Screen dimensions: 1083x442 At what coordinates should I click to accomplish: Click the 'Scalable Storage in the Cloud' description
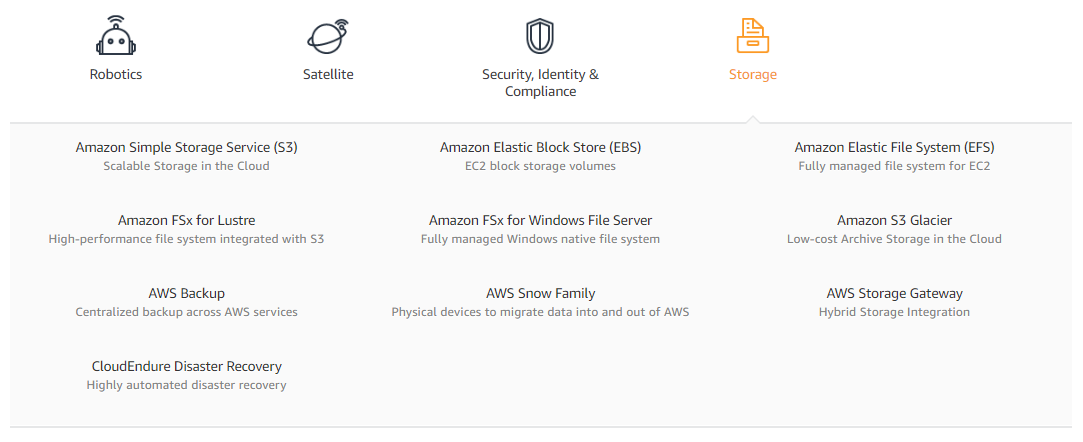(x=186, y=166)
